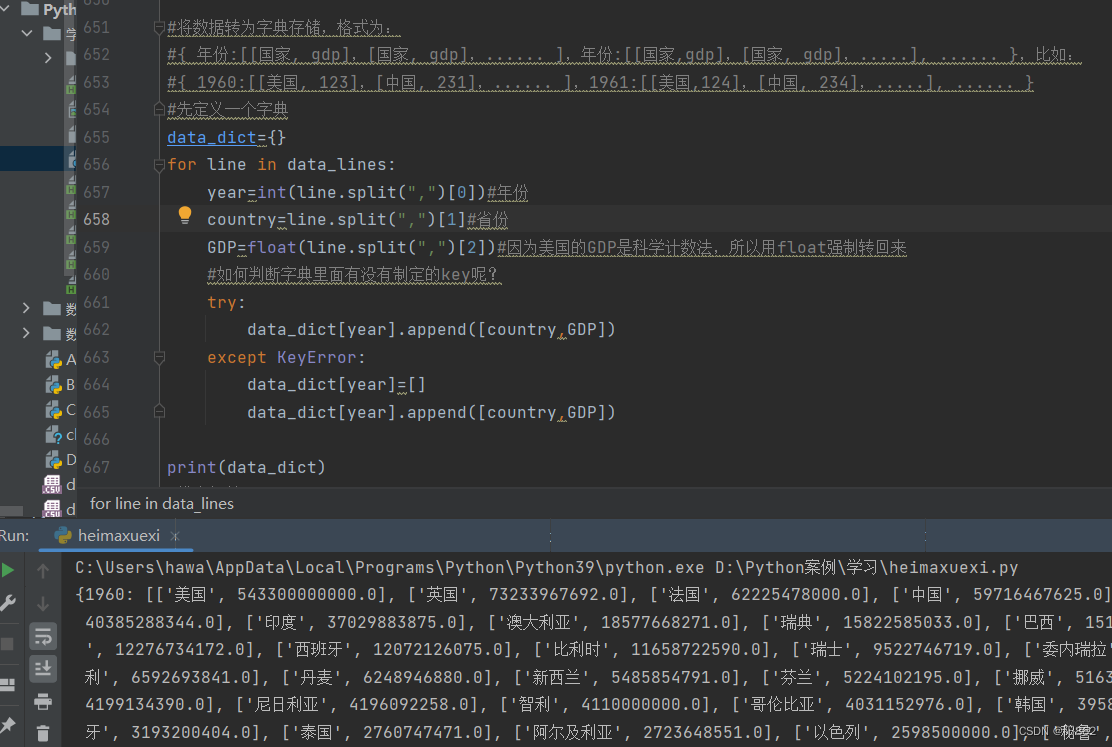Pin the Run tab
The image size is (1112, 747).
7,725
